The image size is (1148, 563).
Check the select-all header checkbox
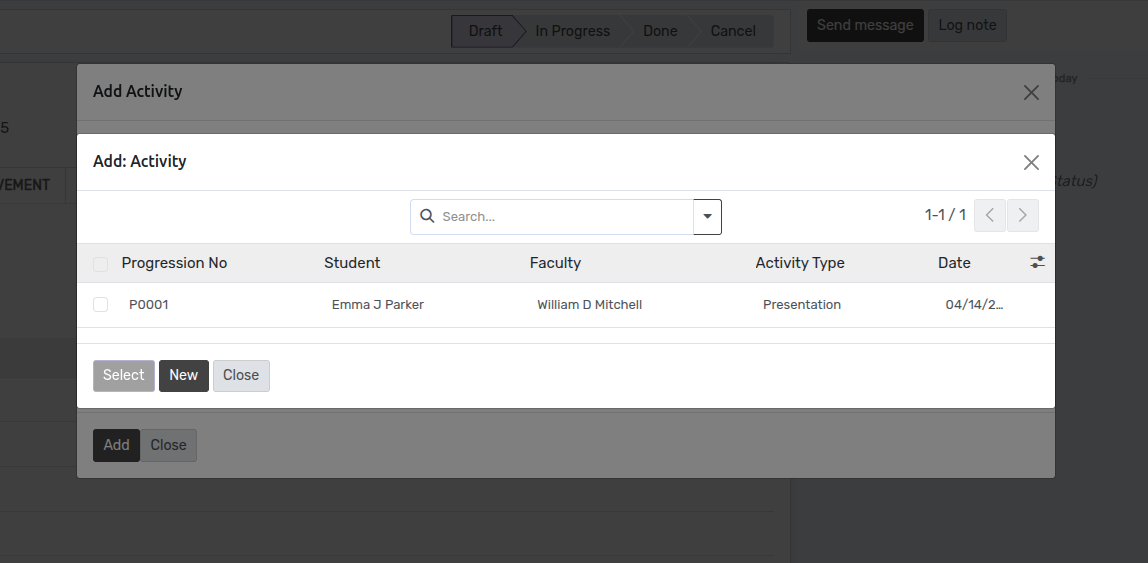click(100, 264)
